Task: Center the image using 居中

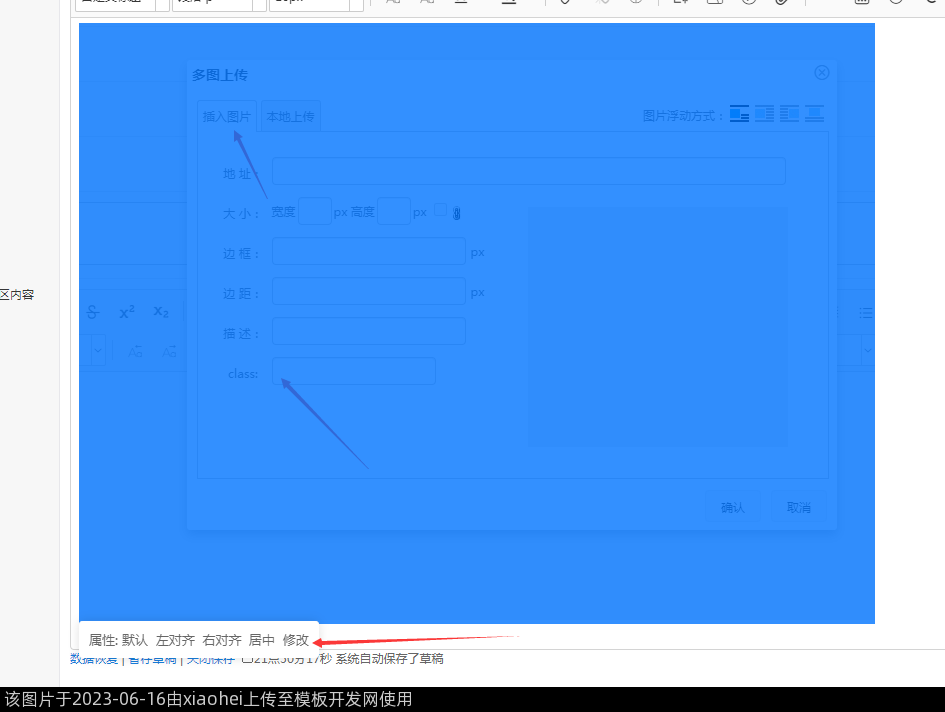Action: click(x=261, y=640)
